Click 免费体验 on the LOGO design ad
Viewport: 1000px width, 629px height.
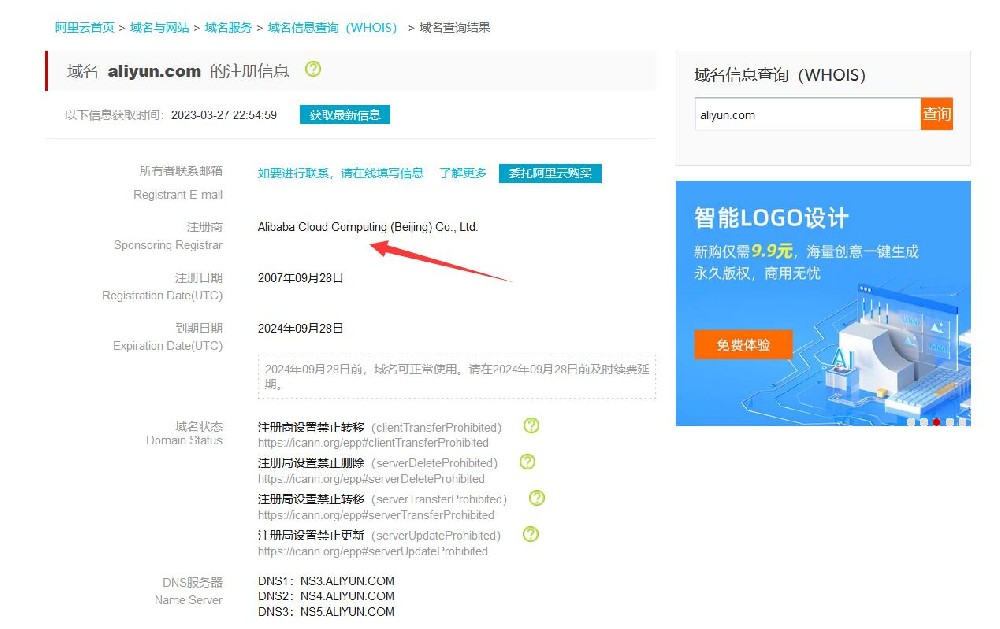coord(743,345)
